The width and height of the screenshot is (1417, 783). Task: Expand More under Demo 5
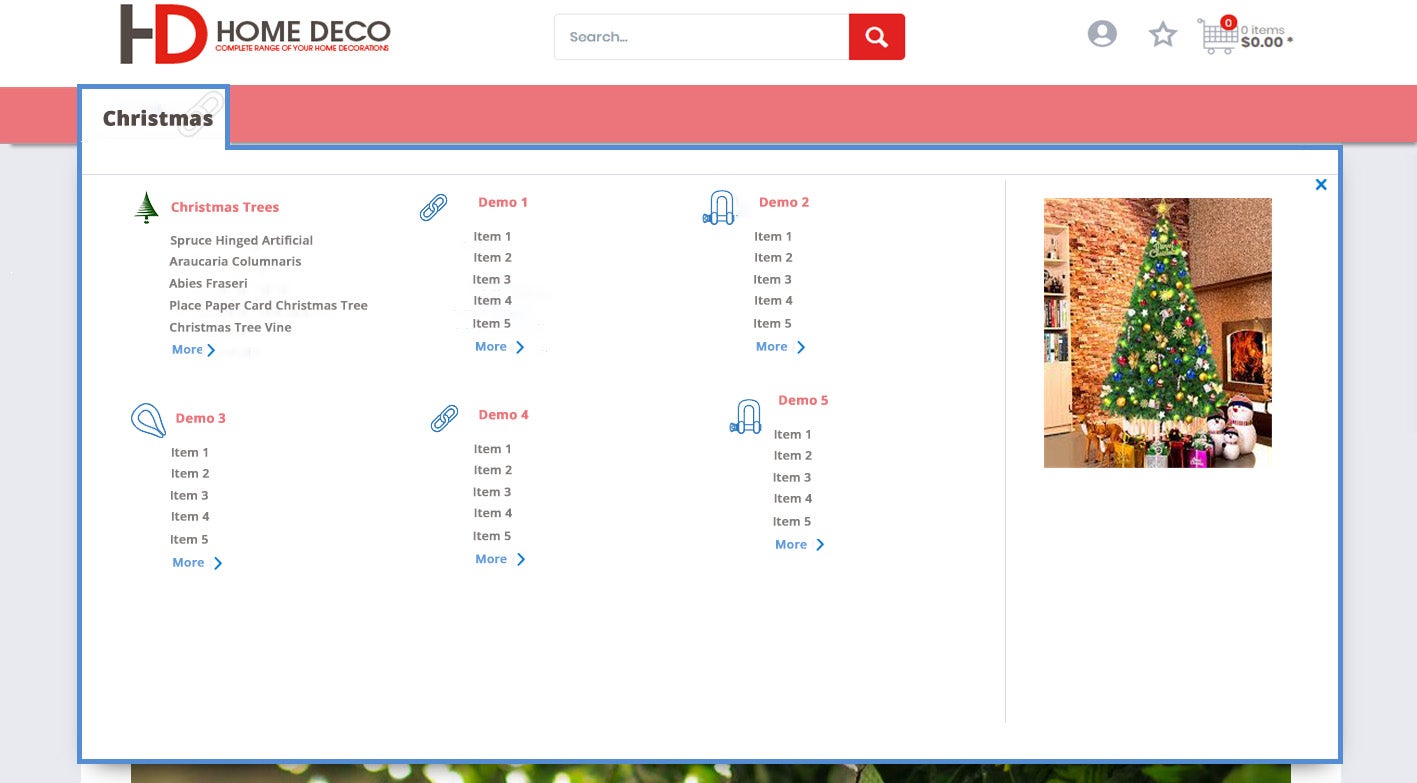coord(800,544)
